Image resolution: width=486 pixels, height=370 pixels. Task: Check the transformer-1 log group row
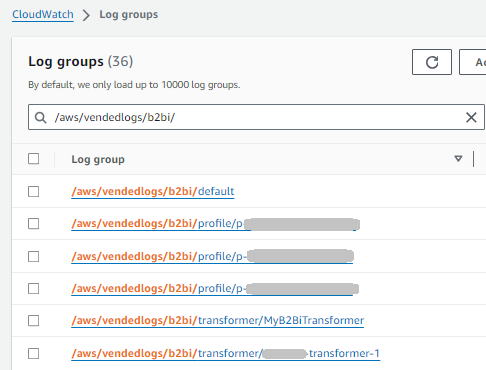point(33,353)
